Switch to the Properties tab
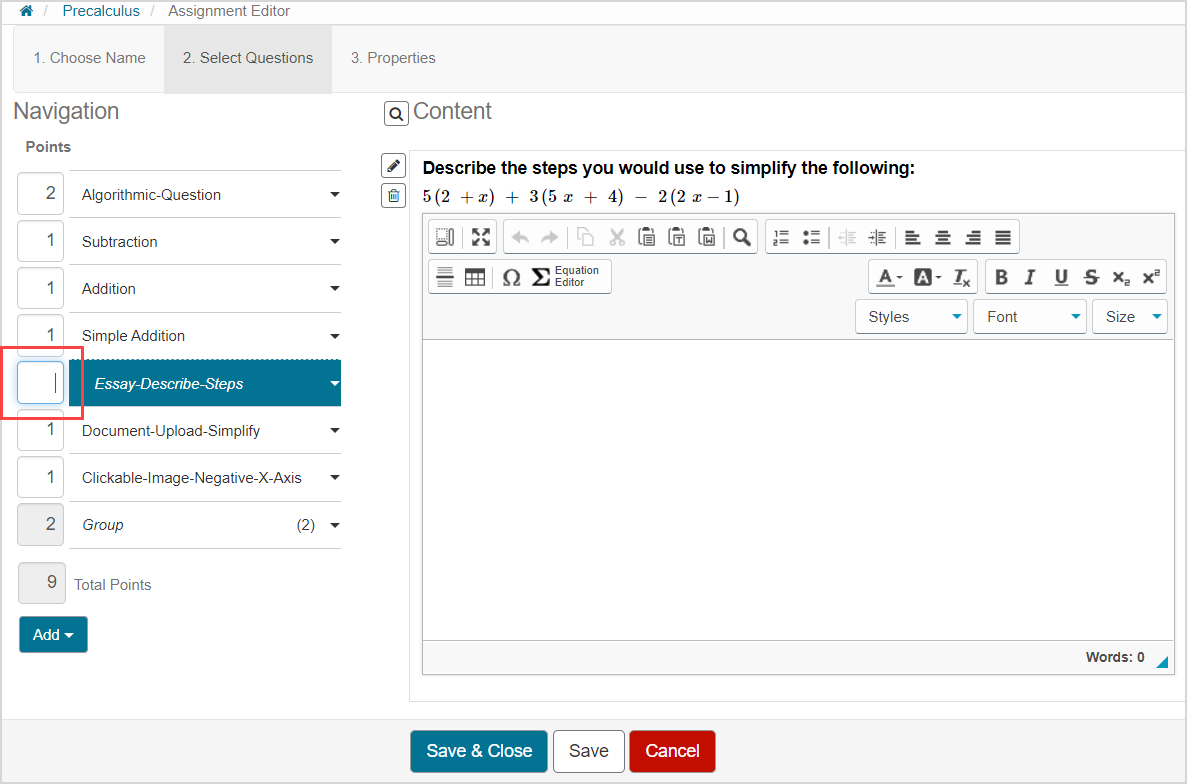Viewport: 1187px width, 784px height. (x=393, y=58)
